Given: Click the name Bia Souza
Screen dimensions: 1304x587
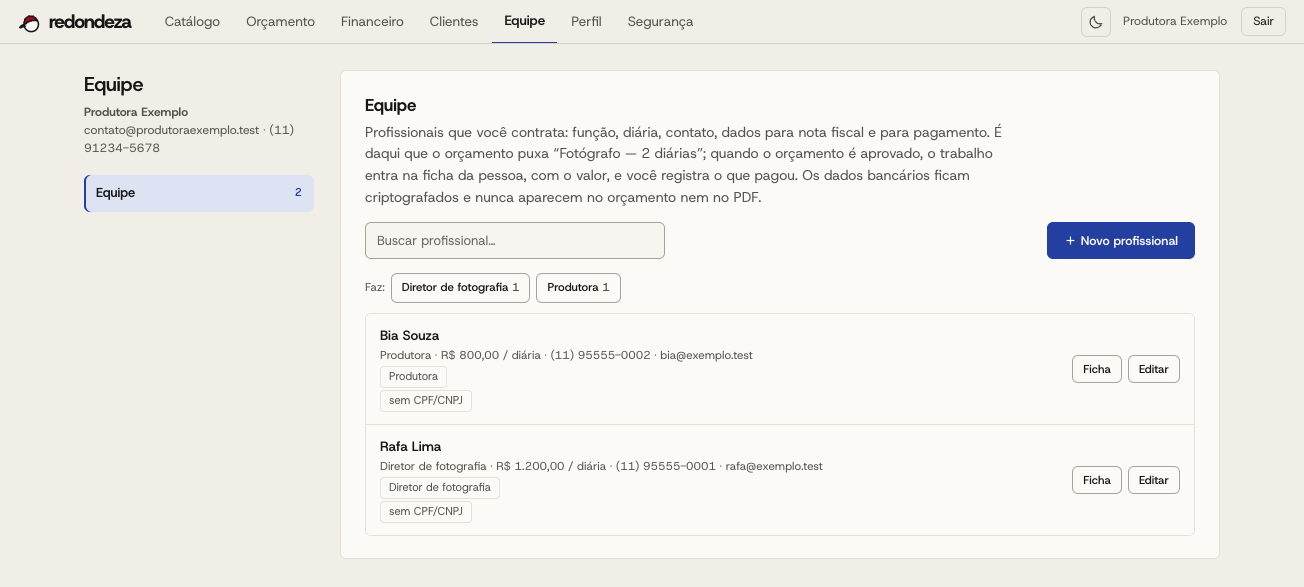Looking at the screenshot, I should click(x=410, y=336).
